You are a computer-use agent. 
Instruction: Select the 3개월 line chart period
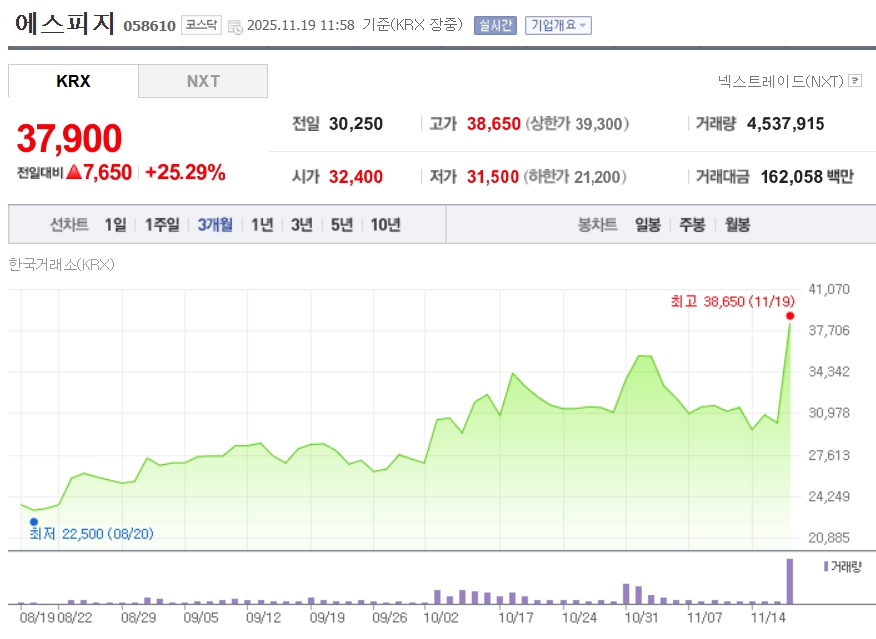(x=215, y=225)
